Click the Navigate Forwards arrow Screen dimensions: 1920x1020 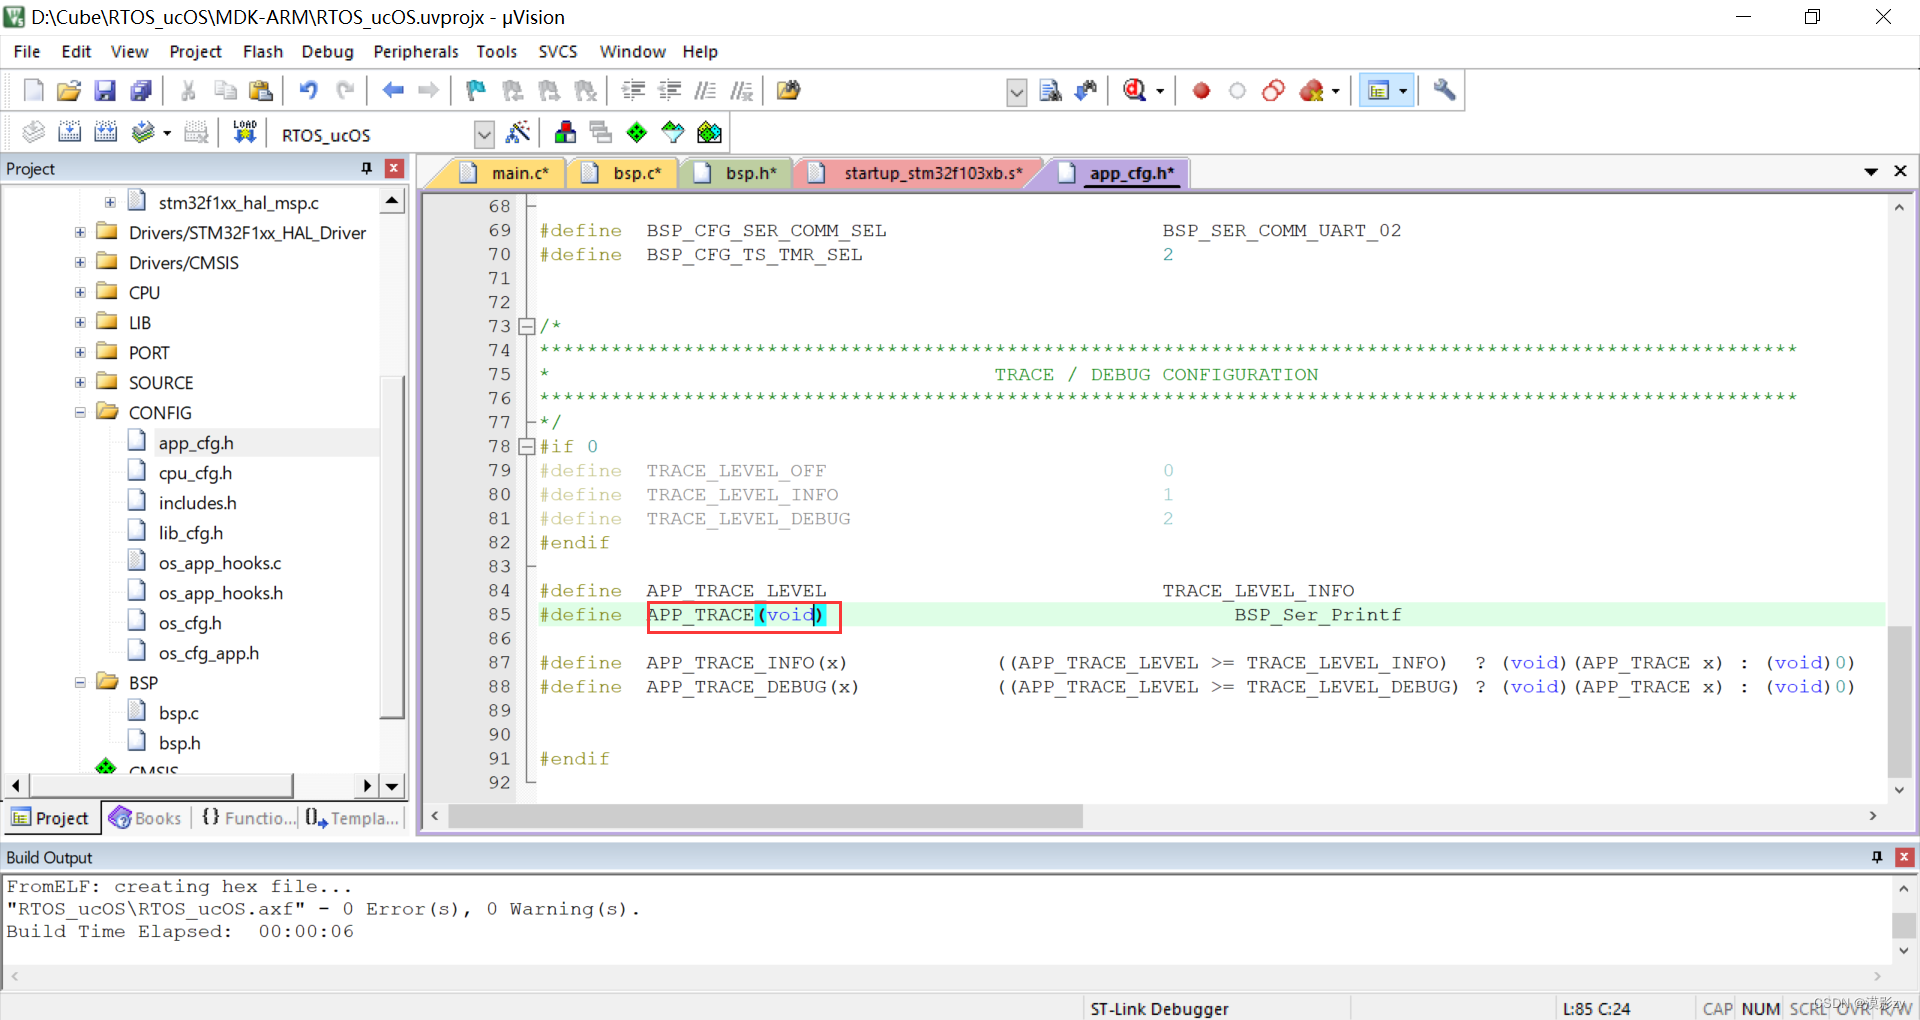point(429,91)
